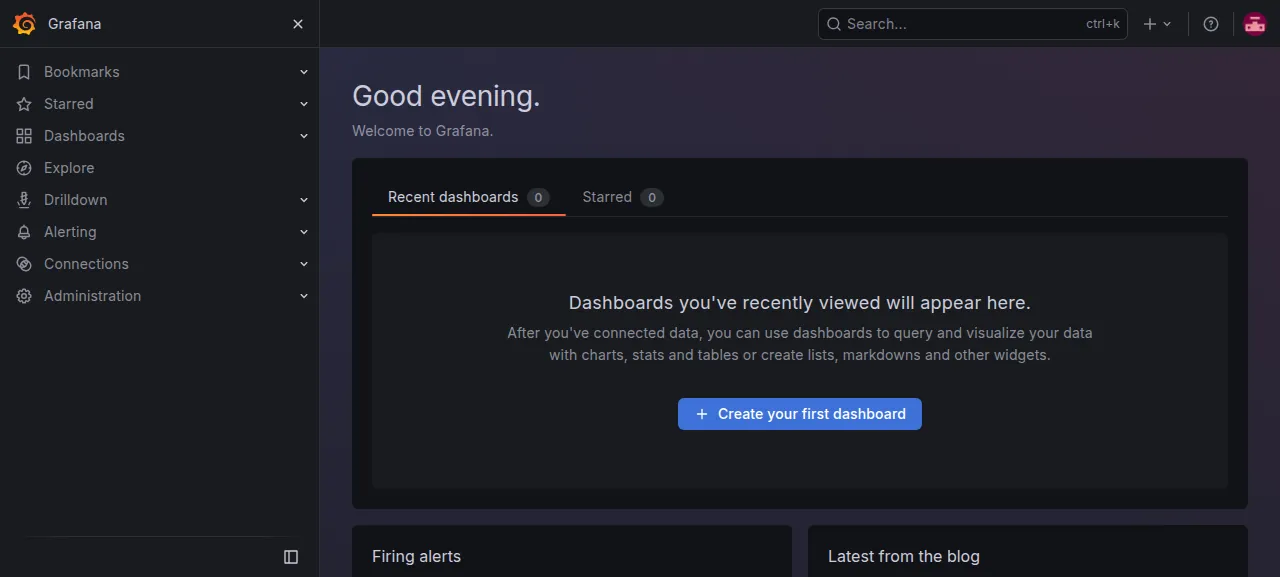
Task: Click the Good evening heading
Action: [446, 96]
